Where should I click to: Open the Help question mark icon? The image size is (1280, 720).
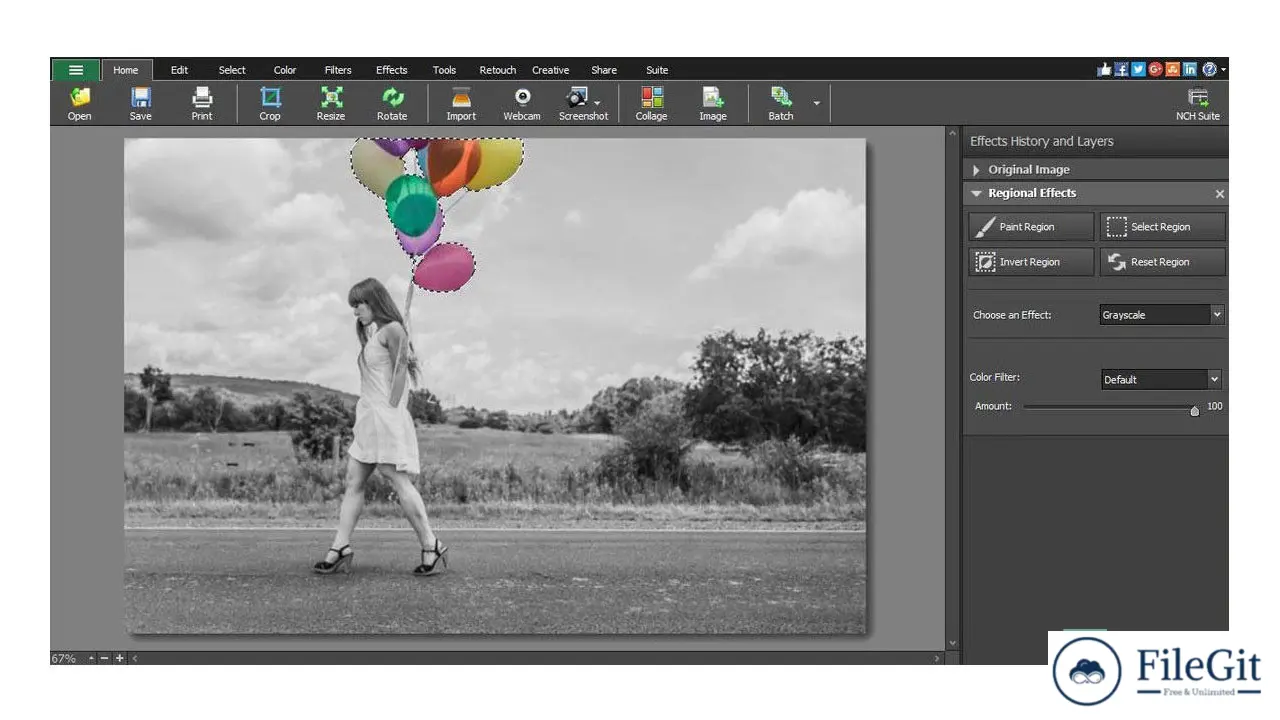click(1209, 69)
